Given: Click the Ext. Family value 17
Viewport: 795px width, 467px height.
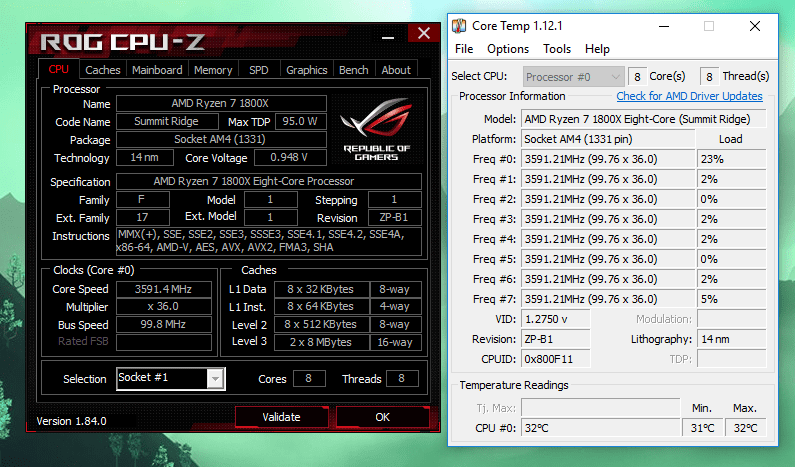Looking at the screenshot, I should point(143,218).
